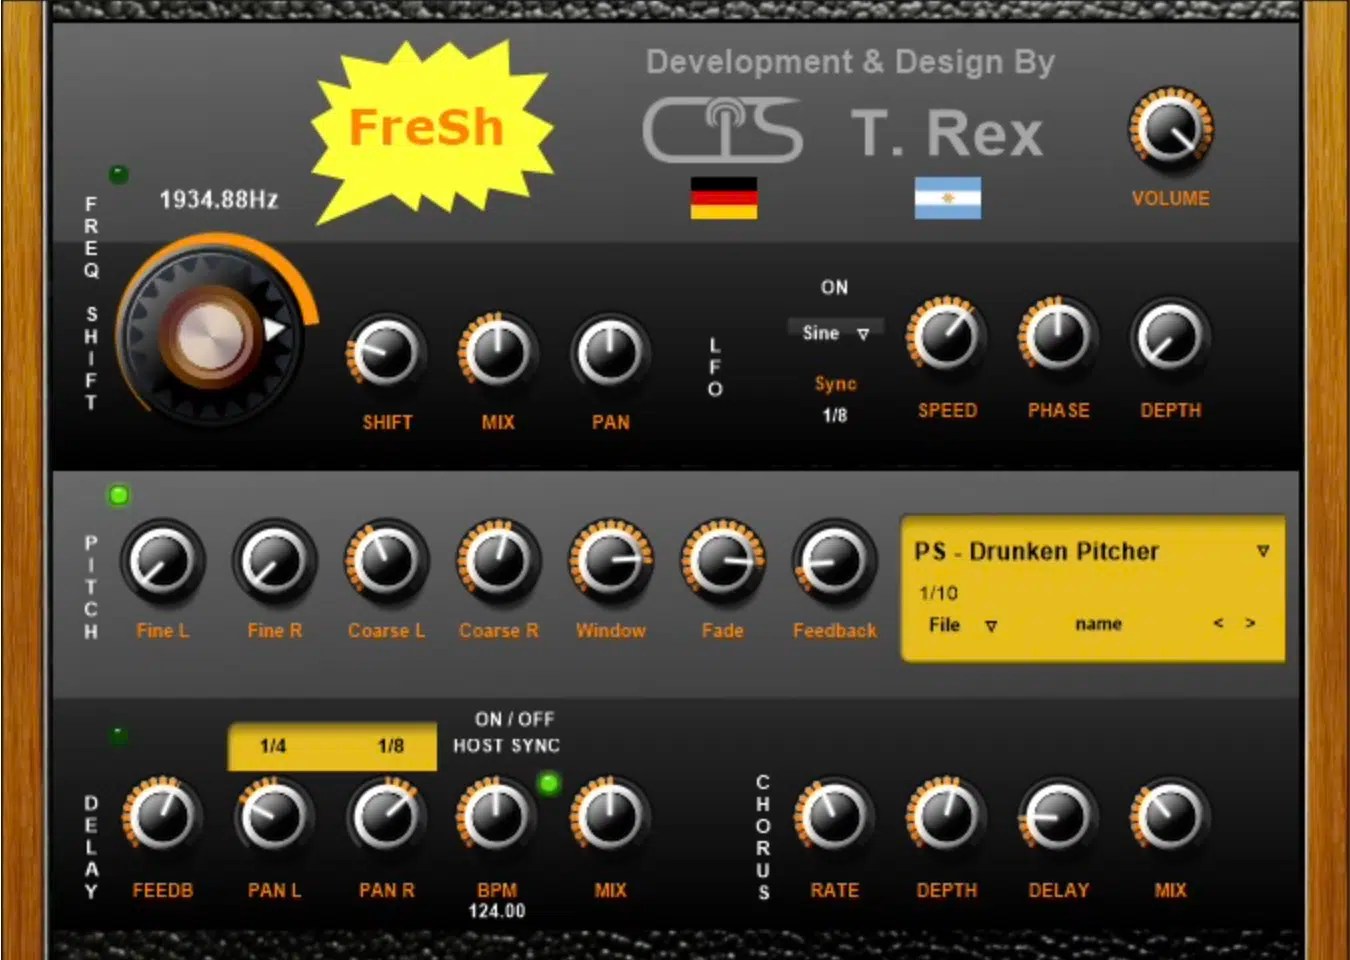This screenshot has width=1350, height=960.
Task: Click the next preset arrow
Action: coord(1252,623)
